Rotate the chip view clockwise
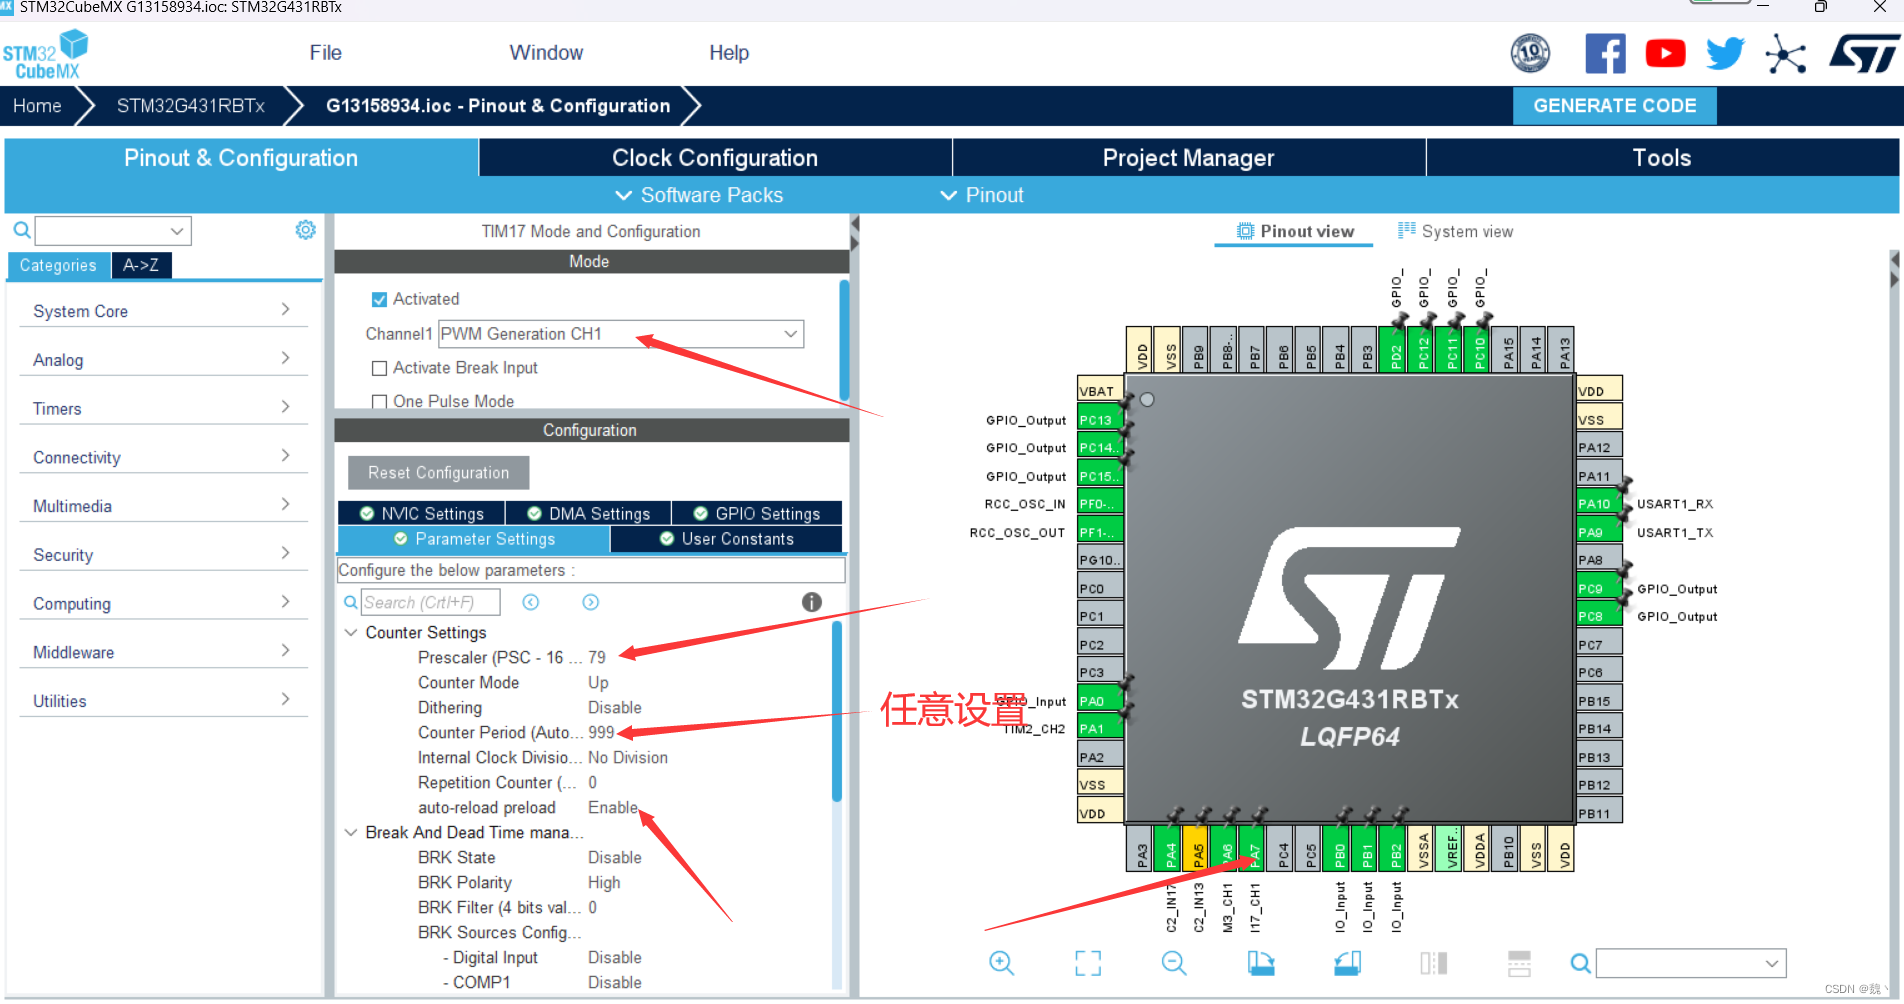This screenshot has width=1904, height=1004. tap(1261, 963)
